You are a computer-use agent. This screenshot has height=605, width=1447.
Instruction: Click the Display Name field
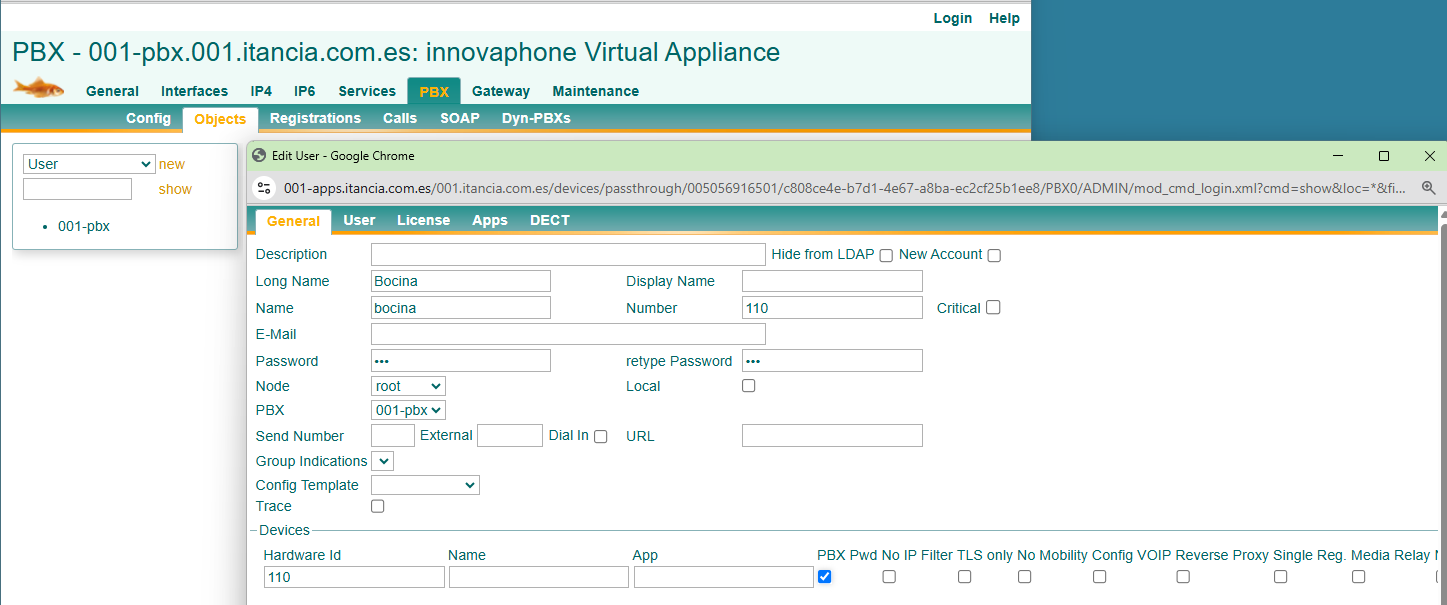tap(832, 281)
